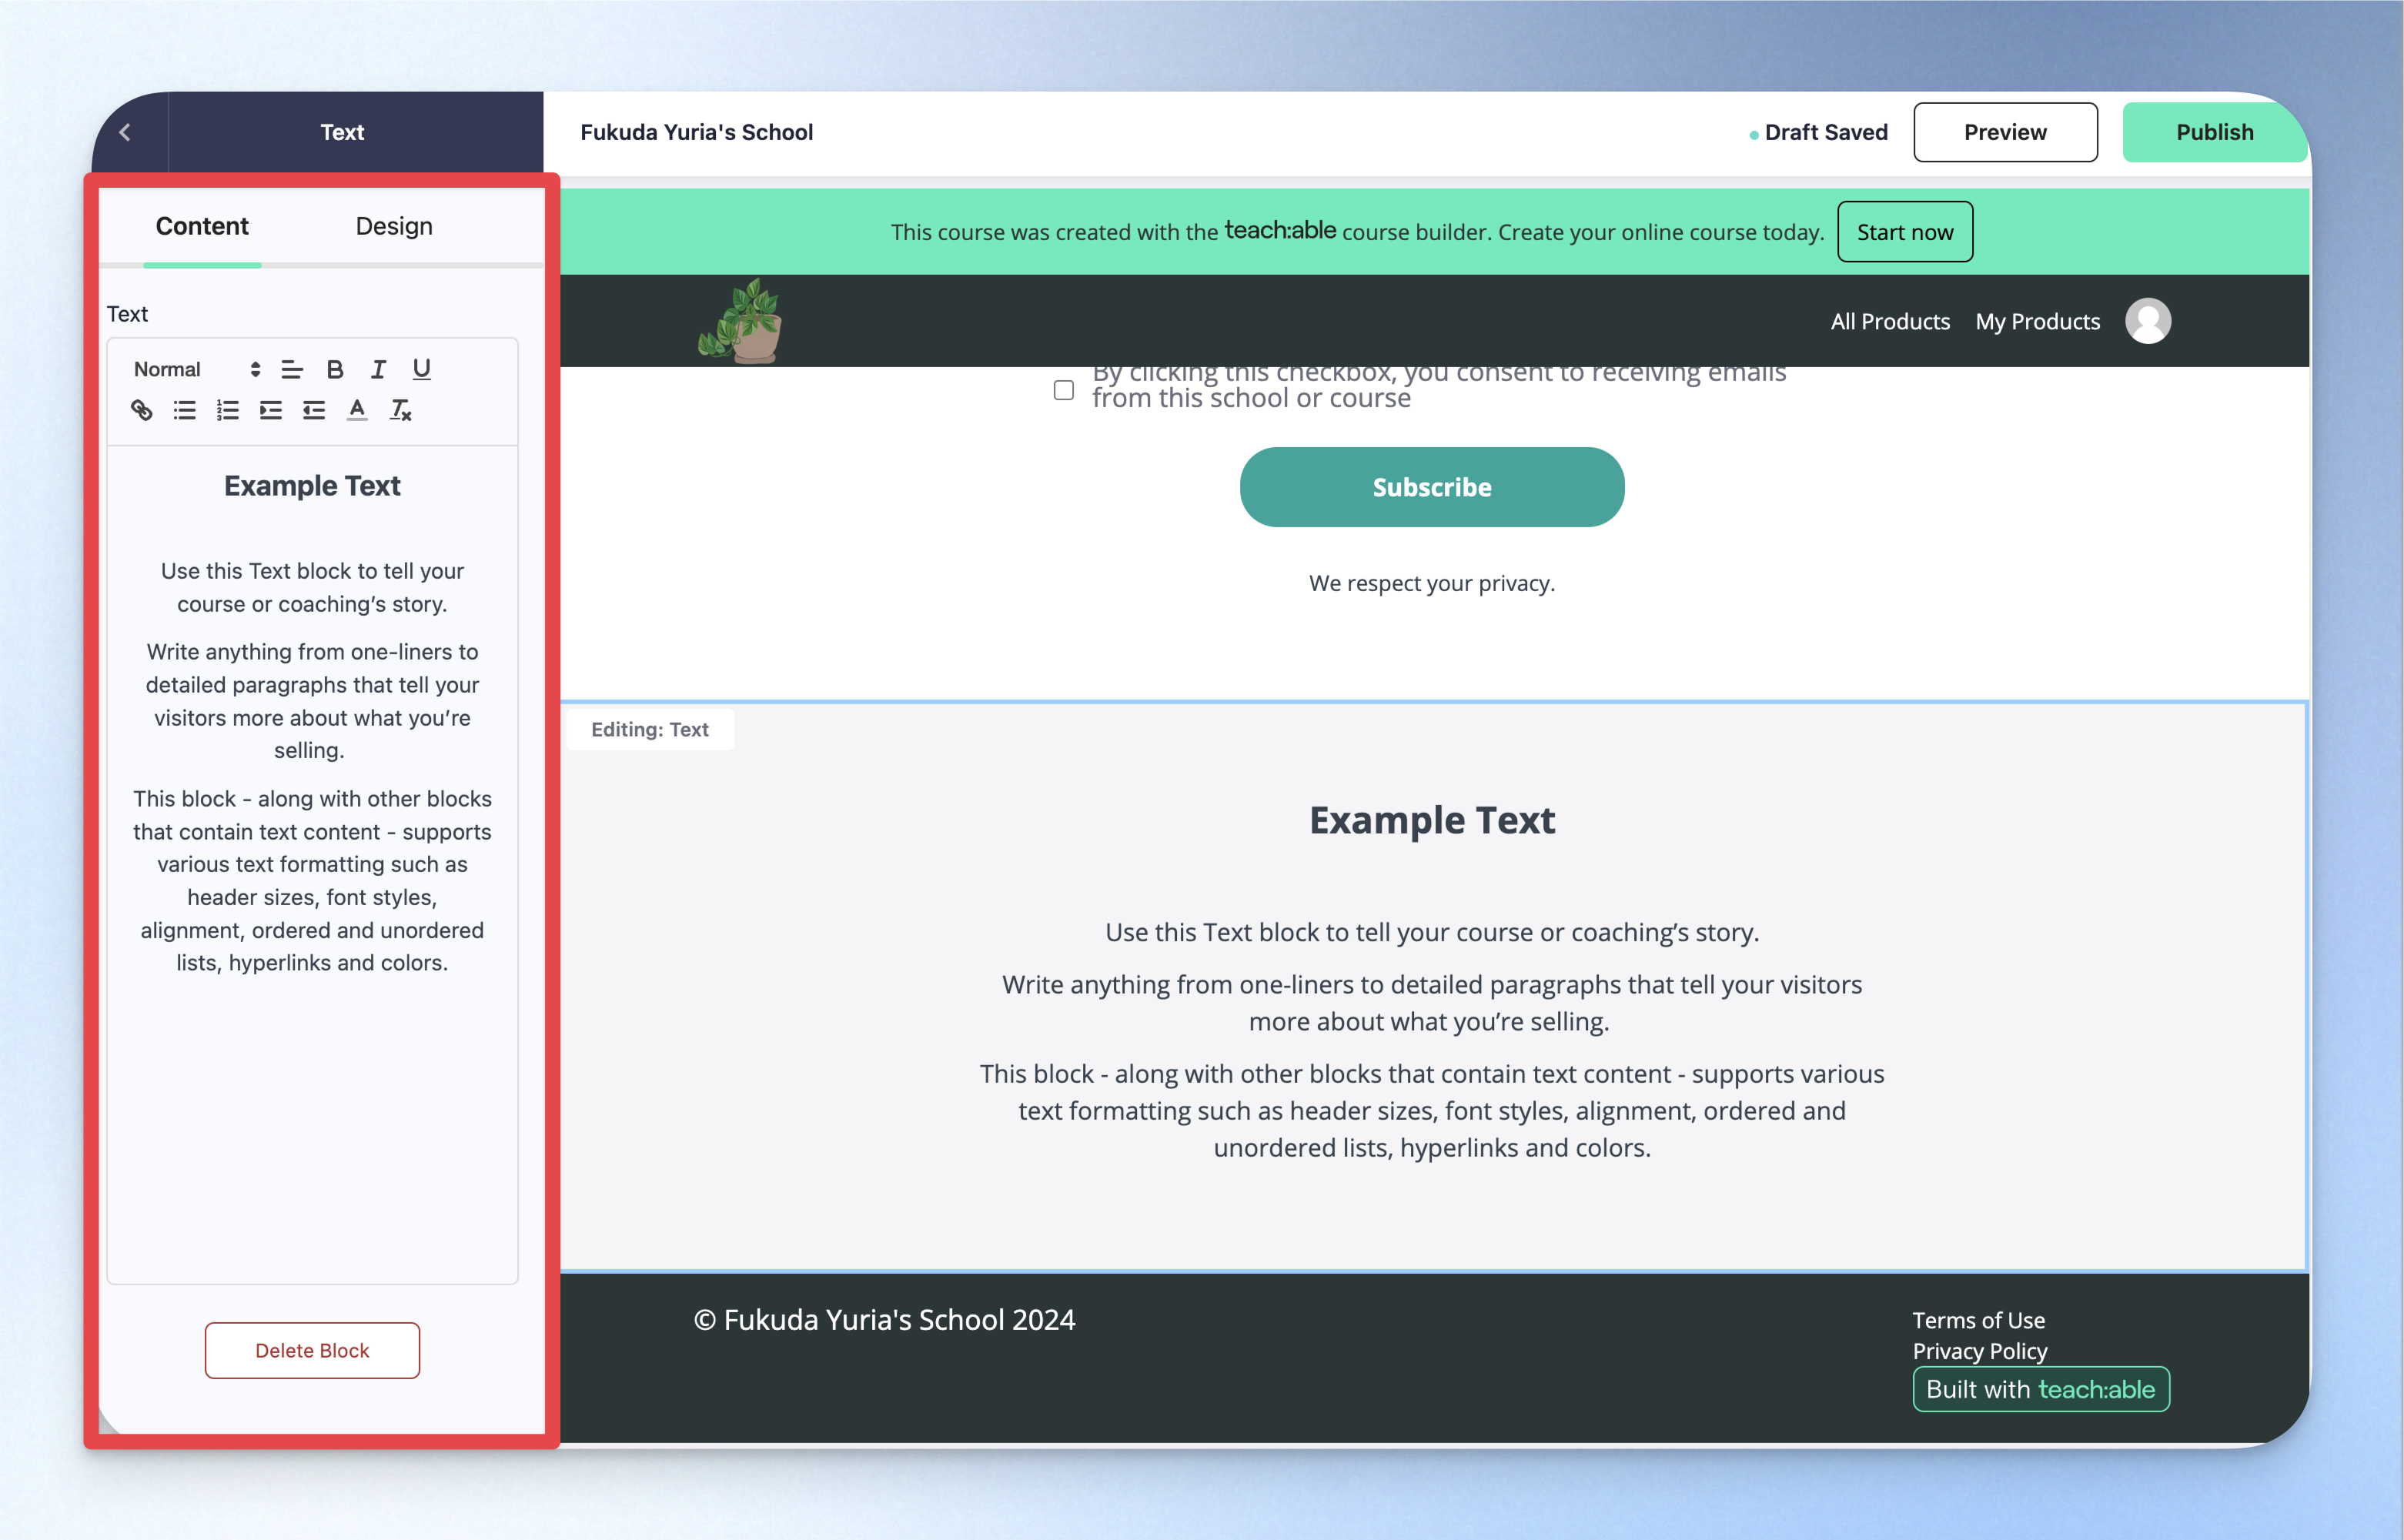The width and height of the screenshot is (2404, 1540).
Task: Open the Preview button
Action: click(2005, 132)
